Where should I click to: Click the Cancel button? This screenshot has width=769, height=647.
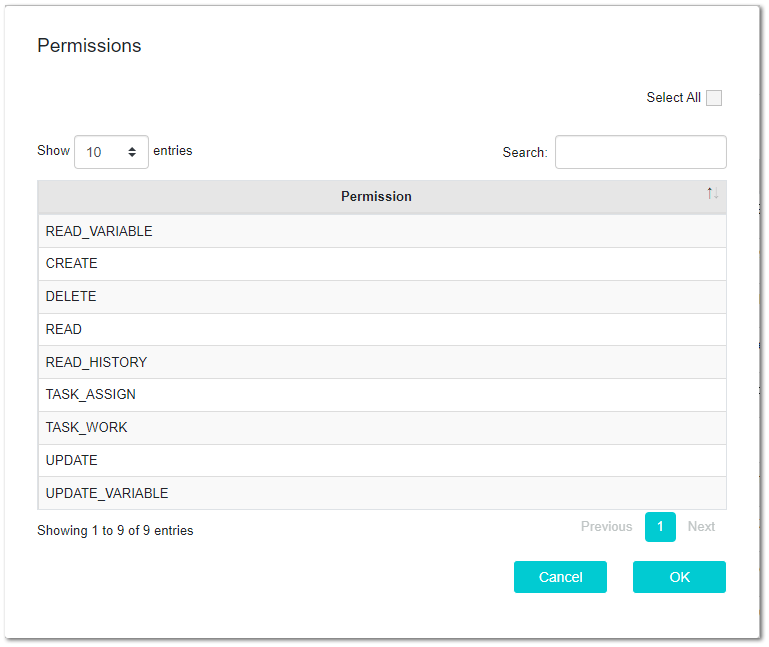click(560, 577)
